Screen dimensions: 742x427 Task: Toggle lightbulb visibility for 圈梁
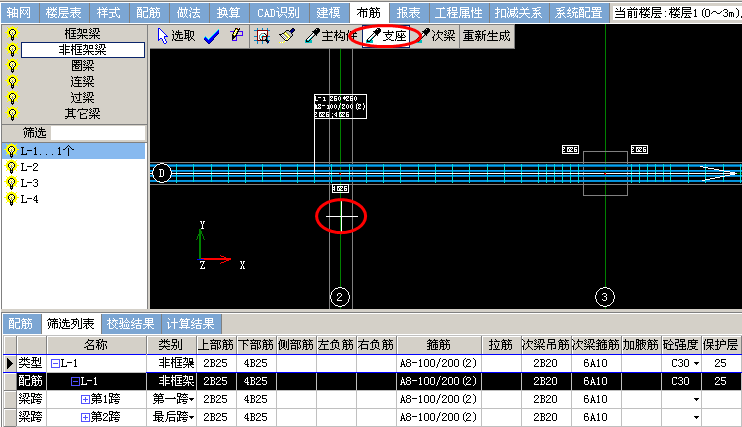click(12, 66)
